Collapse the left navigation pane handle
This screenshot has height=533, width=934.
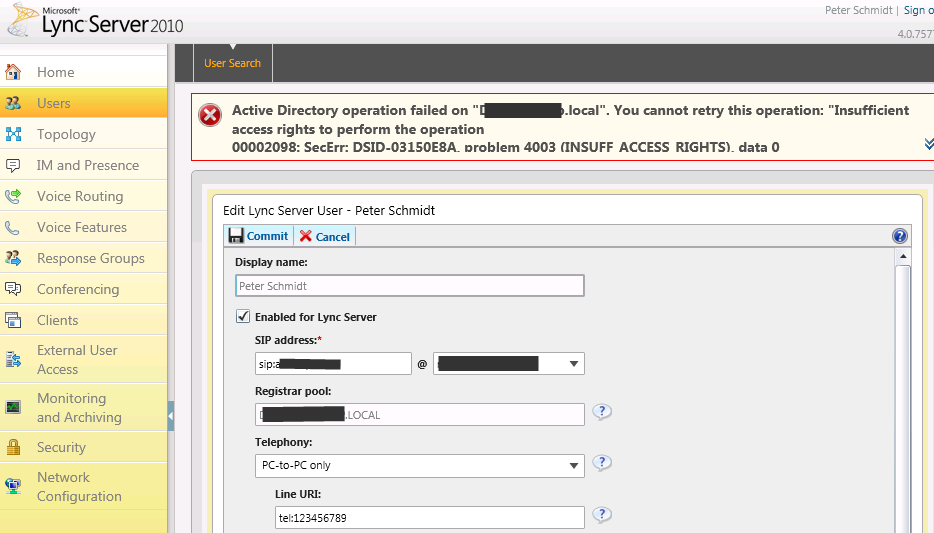(x=171, y=416)
